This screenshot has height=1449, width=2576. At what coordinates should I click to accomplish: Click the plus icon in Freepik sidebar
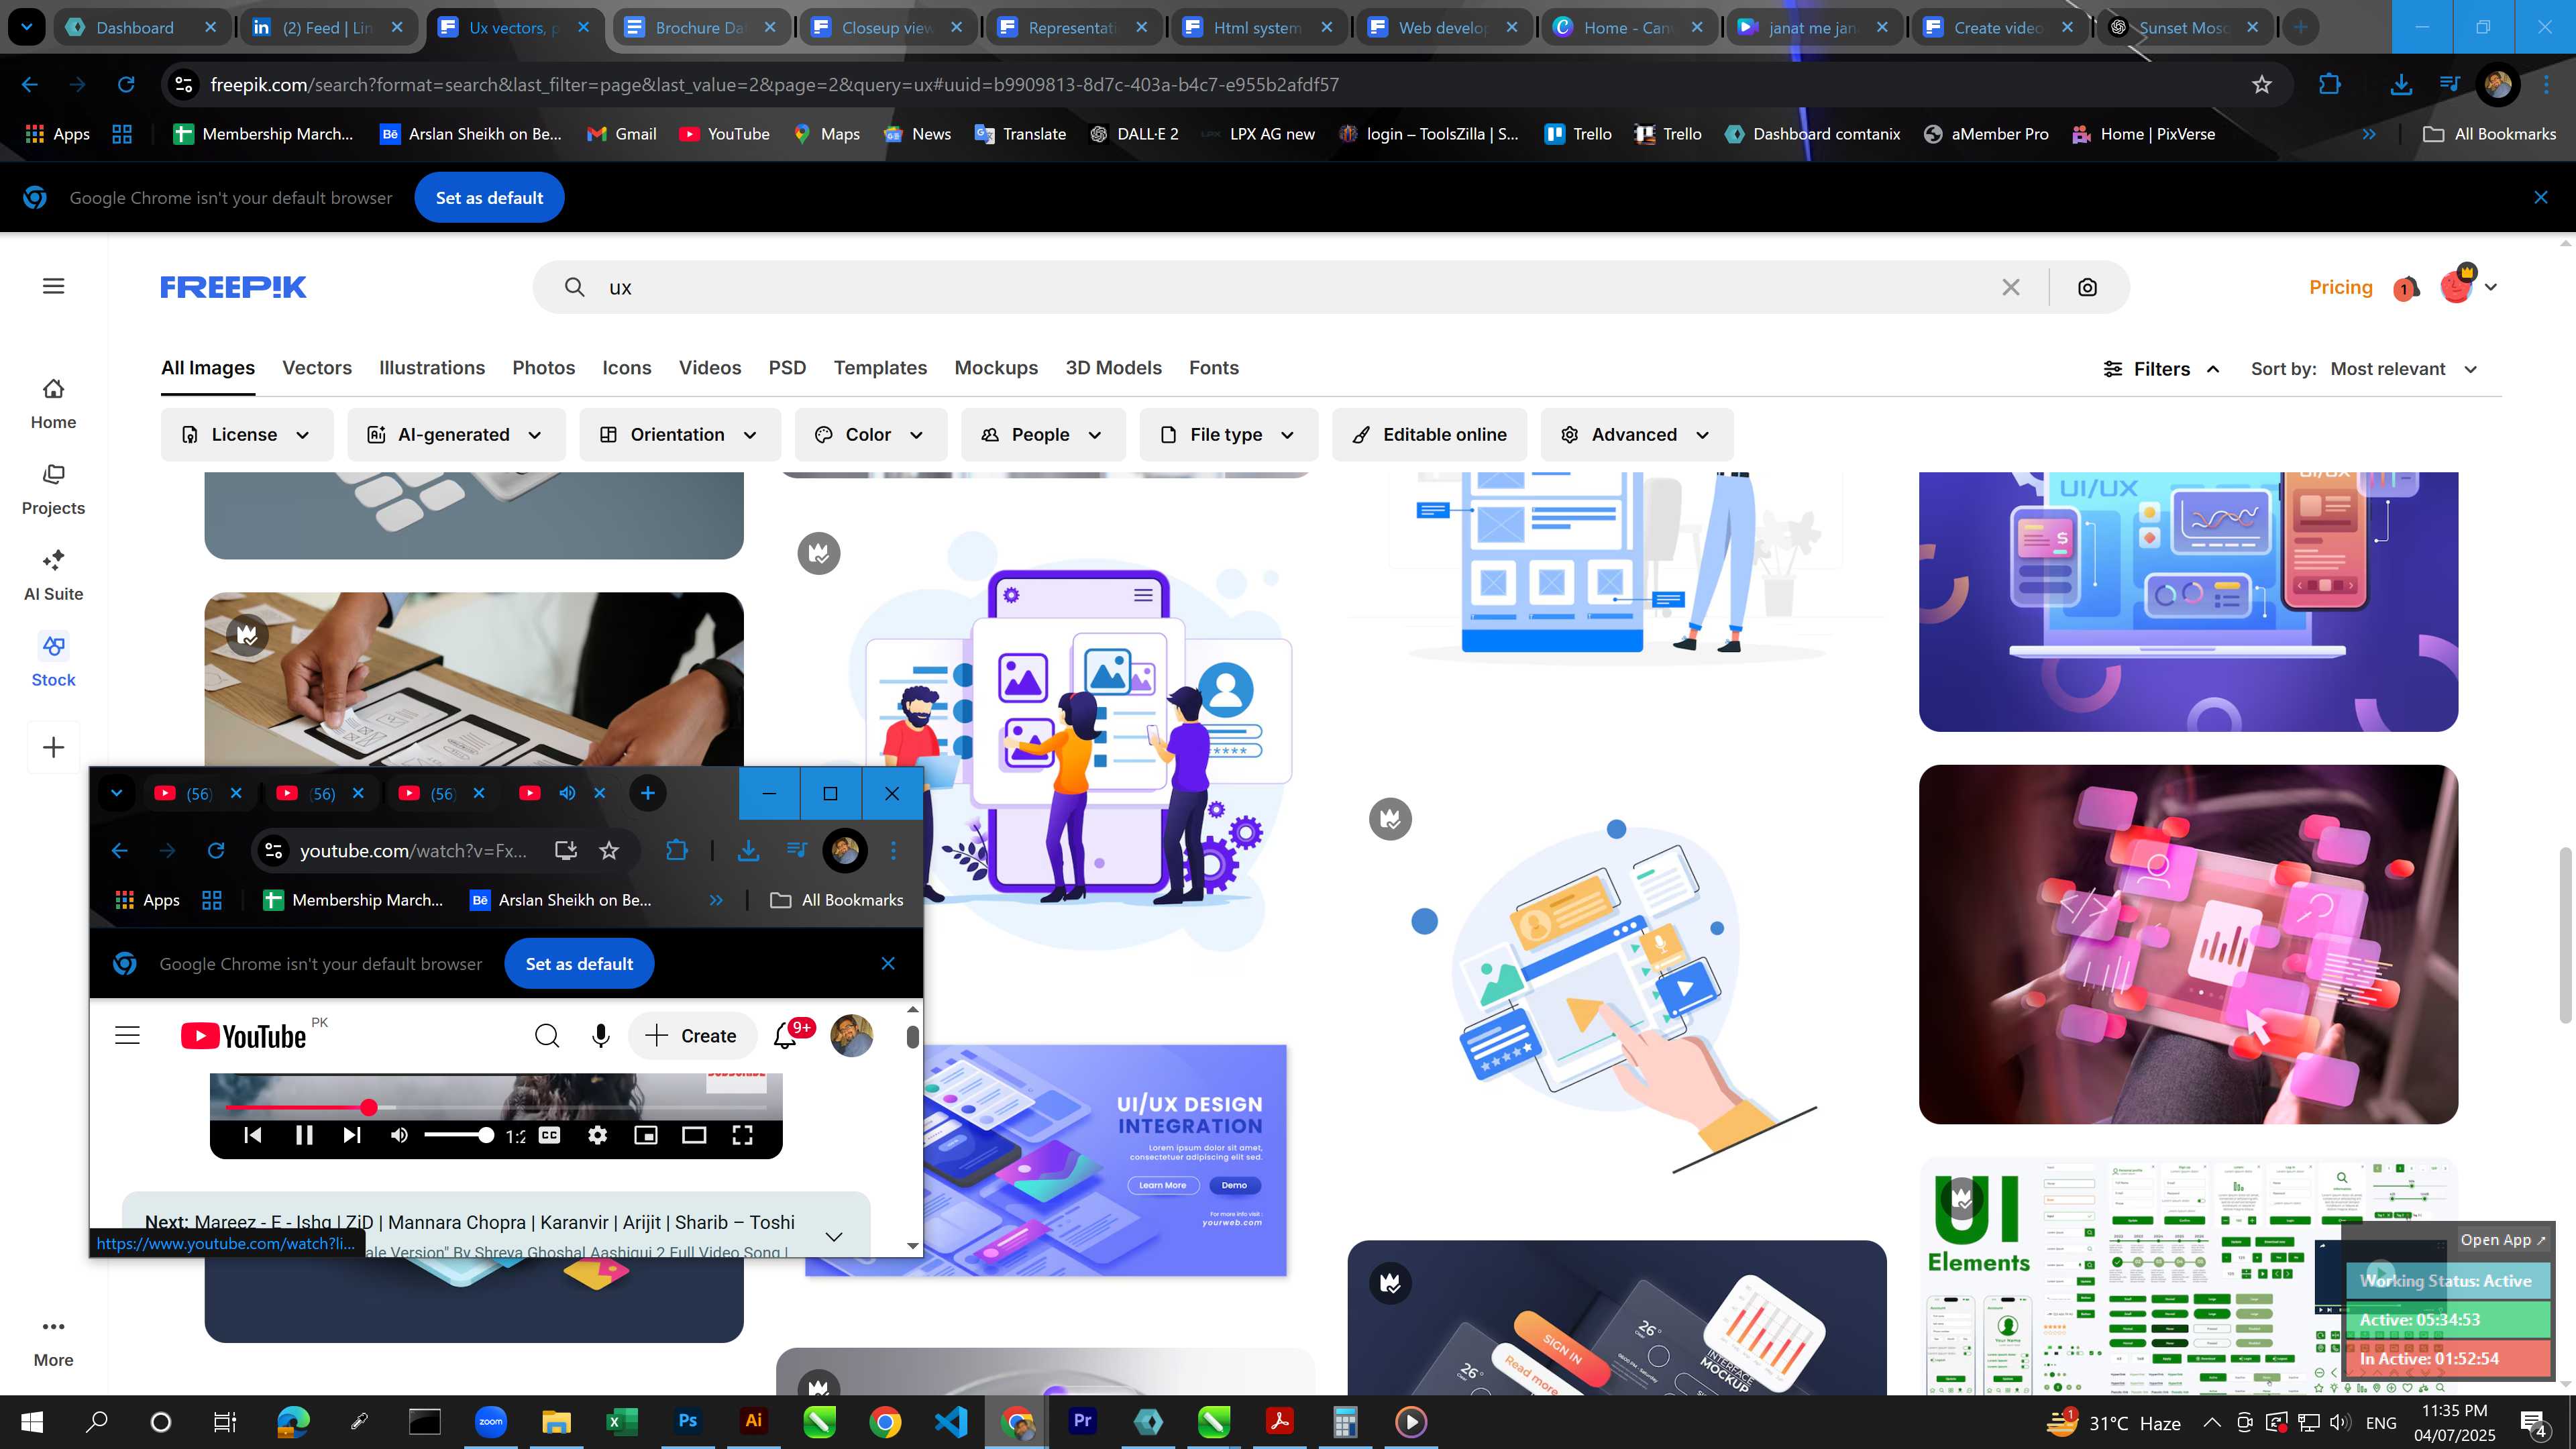54,747
